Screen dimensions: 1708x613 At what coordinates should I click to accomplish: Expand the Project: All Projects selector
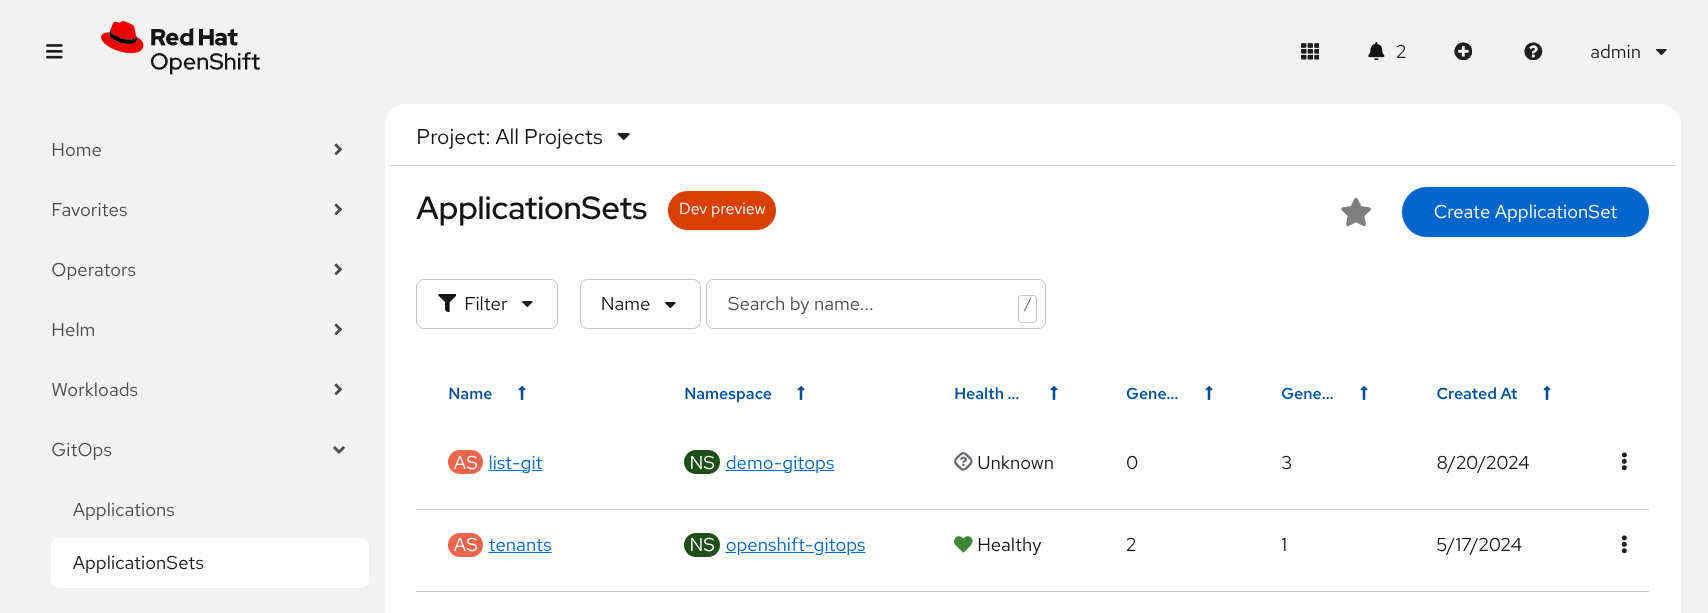pos(523,137)
